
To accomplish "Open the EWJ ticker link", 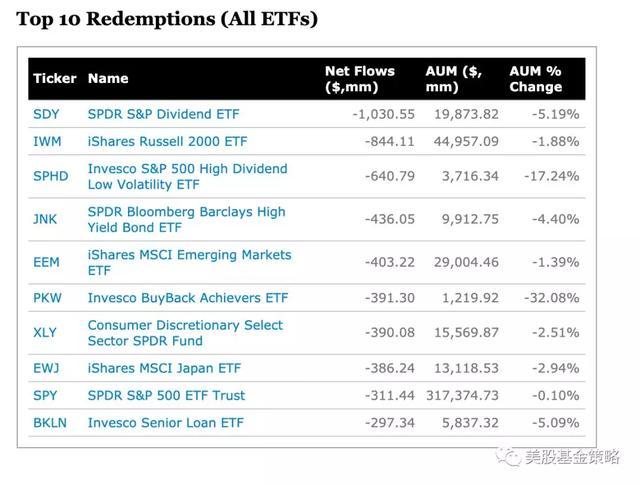I will coord(47,369).
